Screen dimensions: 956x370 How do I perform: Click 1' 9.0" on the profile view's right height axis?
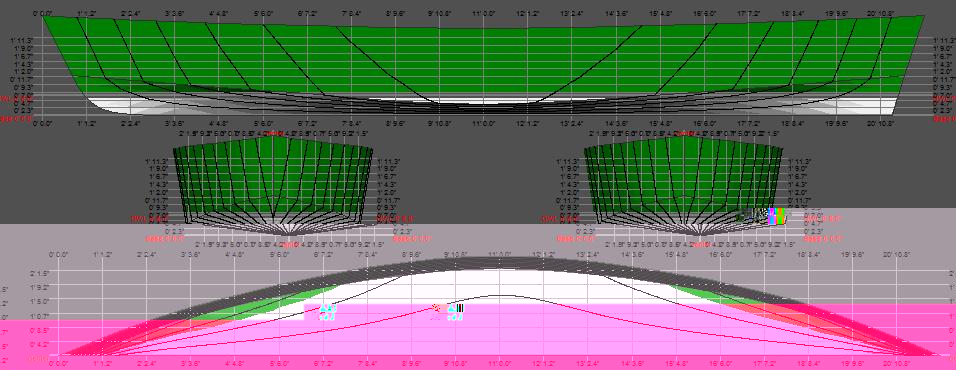click(x=943, y=48)
